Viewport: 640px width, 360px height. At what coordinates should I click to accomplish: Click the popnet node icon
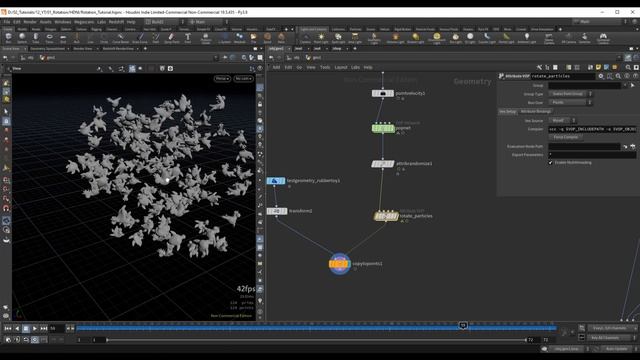[x=383, y=128]
